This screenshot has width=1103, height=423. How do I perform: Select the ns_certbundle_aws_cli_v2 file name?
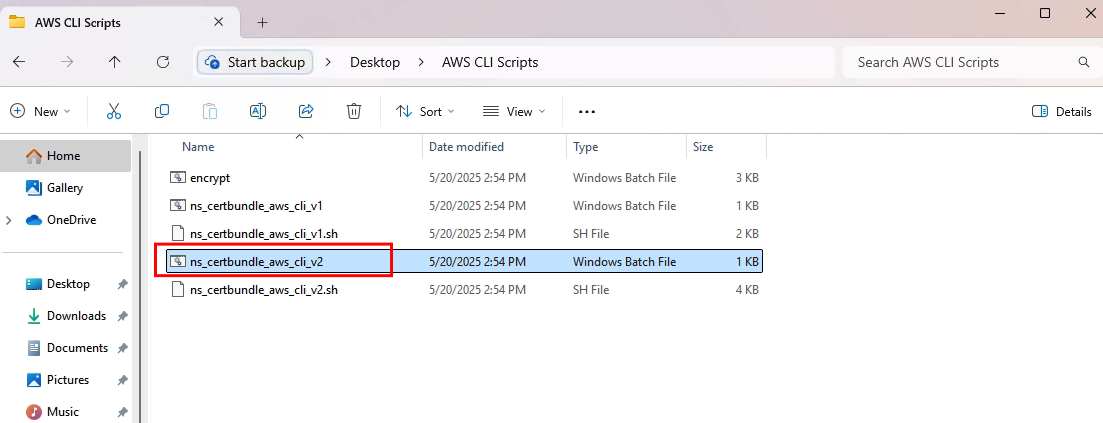point(256,262)
